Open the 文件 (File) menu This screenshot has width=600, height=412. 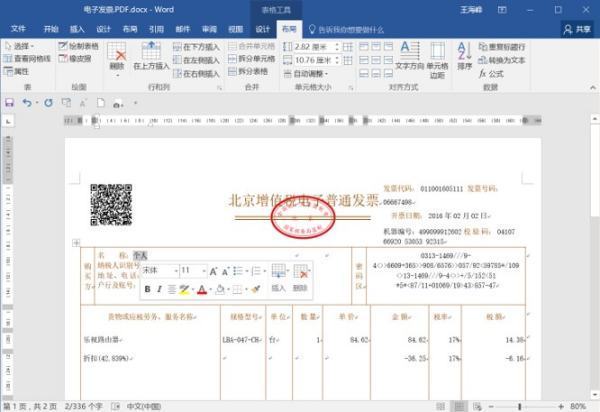pyautogui.click(x=17, y=30)
